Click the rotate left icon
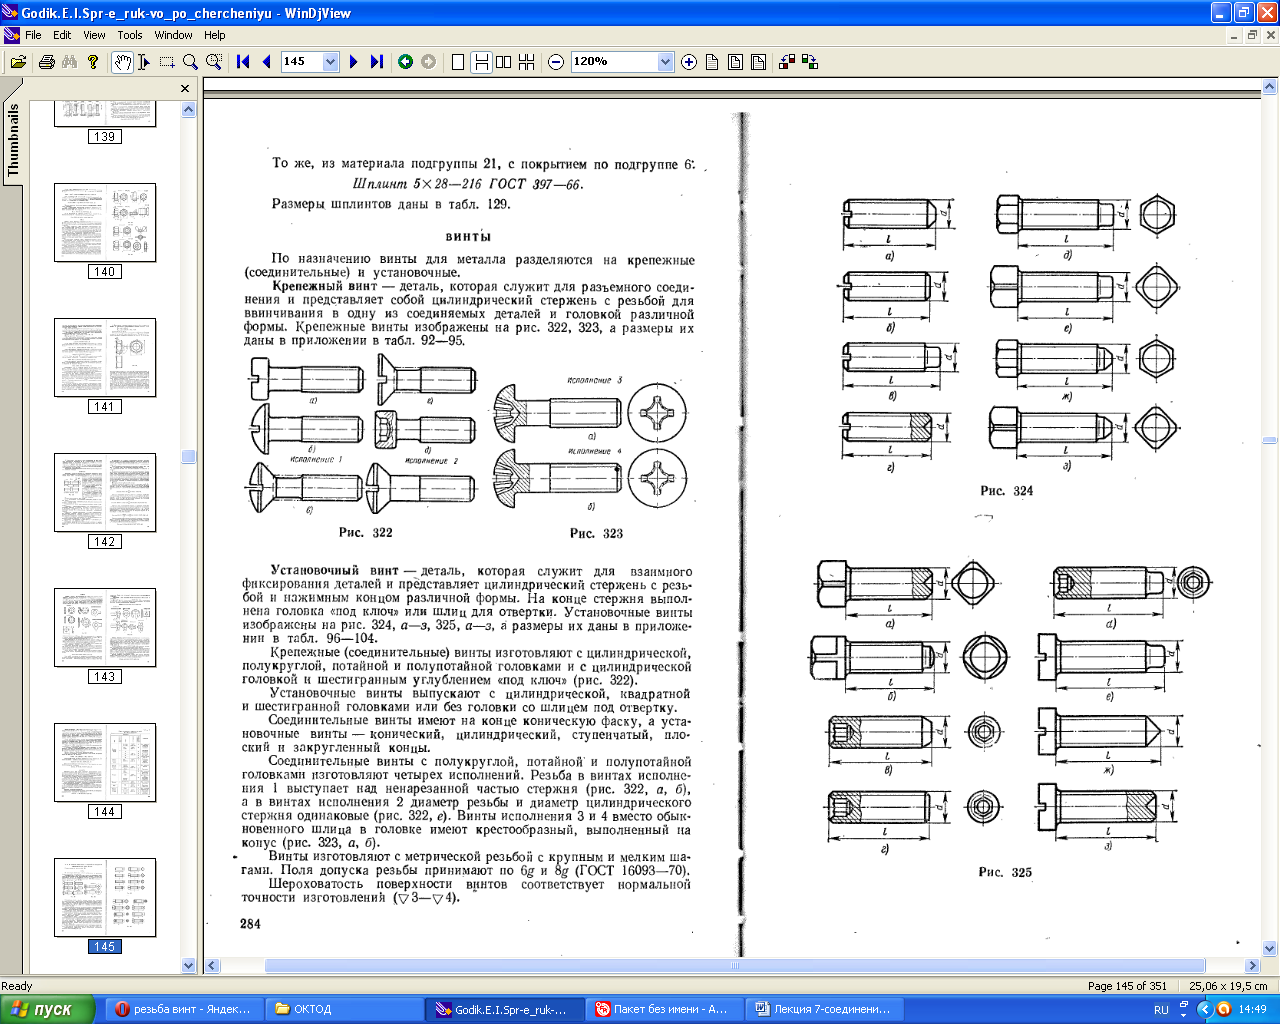Screen dimensions: 1280x1024 (787, 62)
